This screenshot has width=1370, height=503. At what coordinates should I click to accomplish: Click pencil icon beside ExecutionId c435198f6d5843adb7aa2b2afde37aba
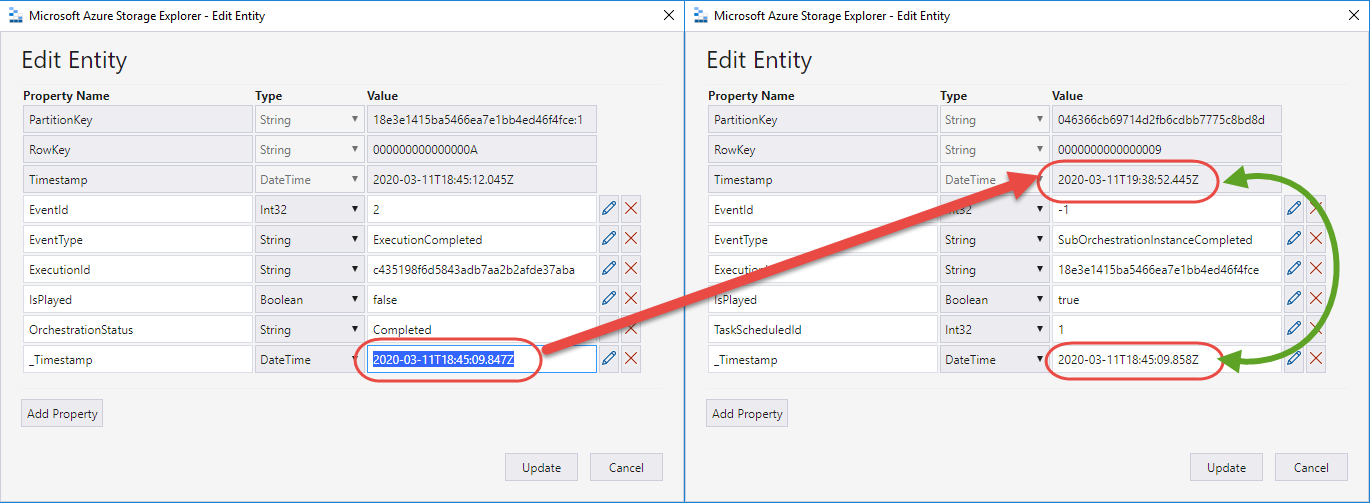click(609, 269)
